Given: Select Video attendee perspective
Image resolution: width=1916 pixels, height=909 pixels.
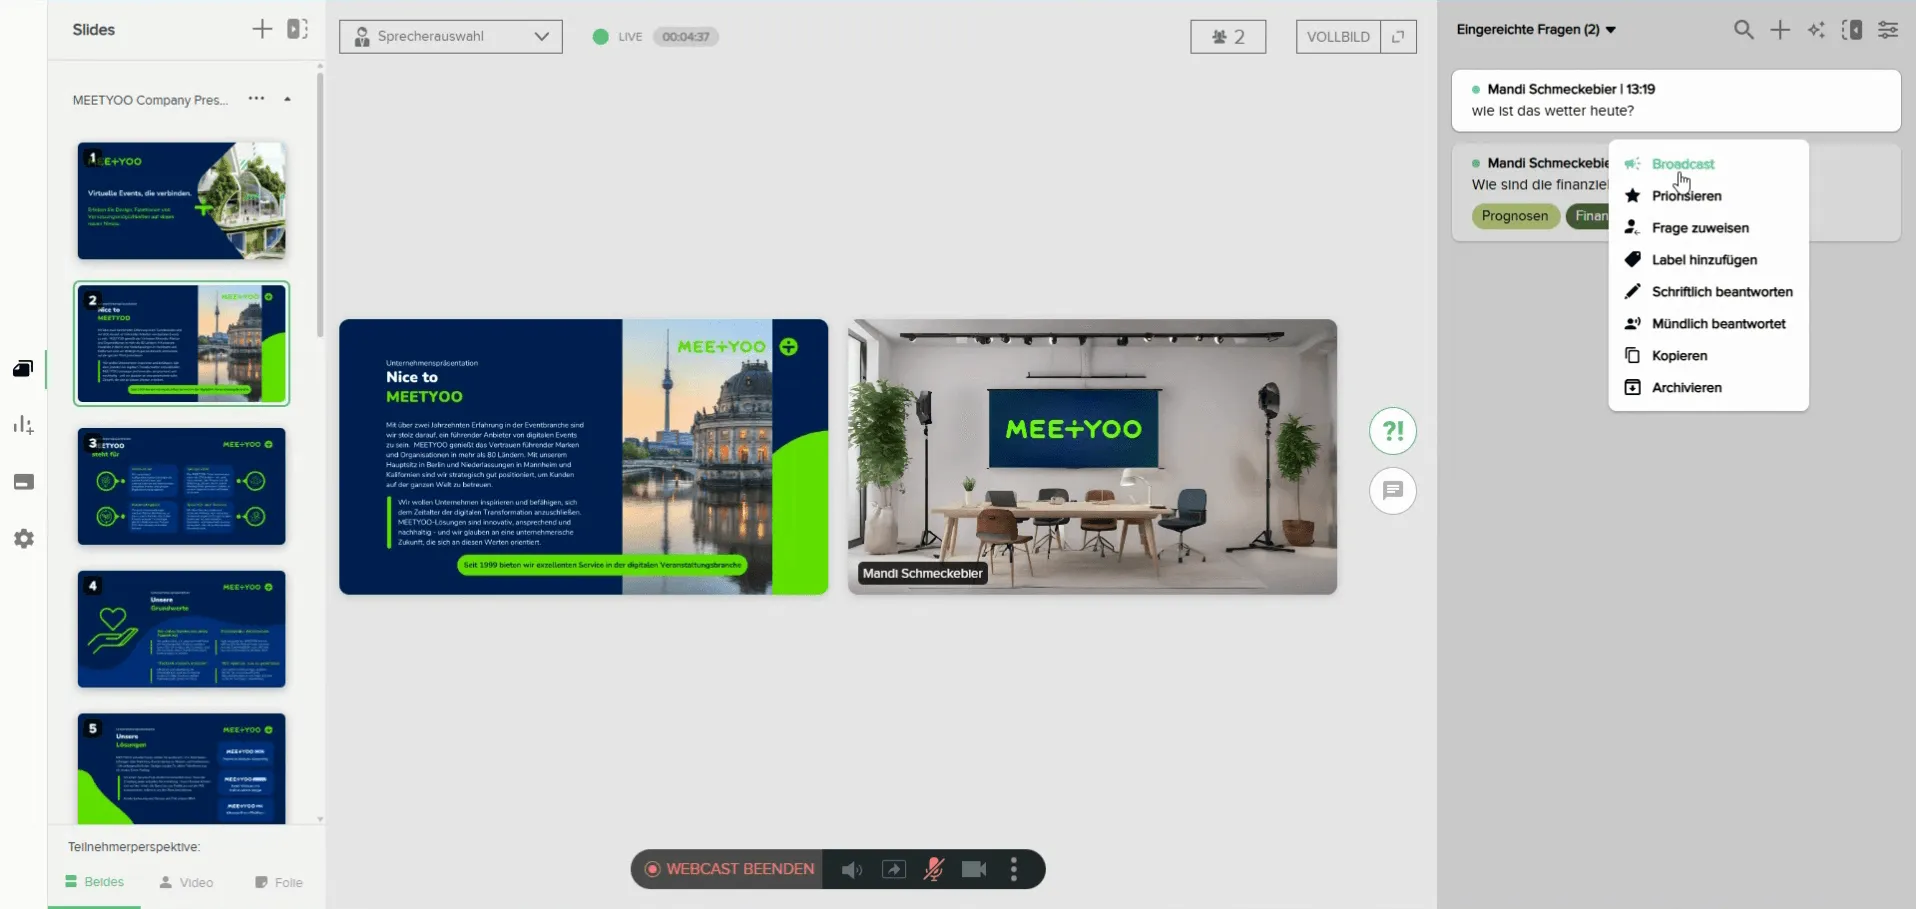Looking at the screenshot, I should 187,882.
